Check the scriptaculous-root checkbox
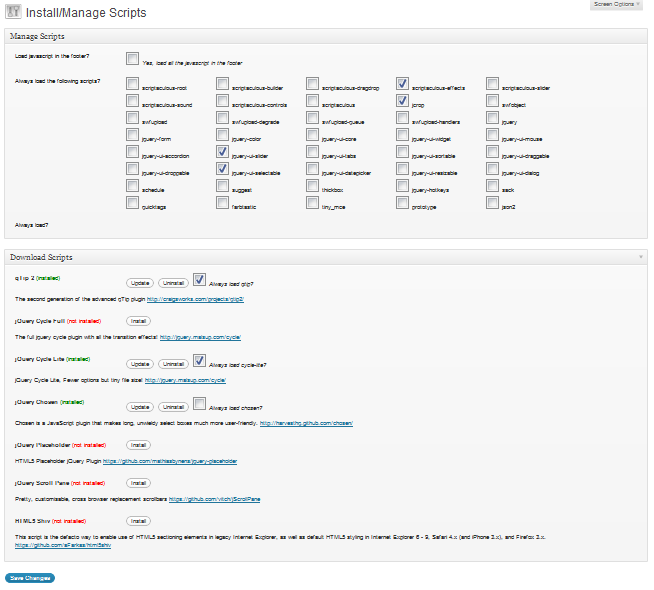Viewport: 654px width, 590px height. click(x=132, y=83)
